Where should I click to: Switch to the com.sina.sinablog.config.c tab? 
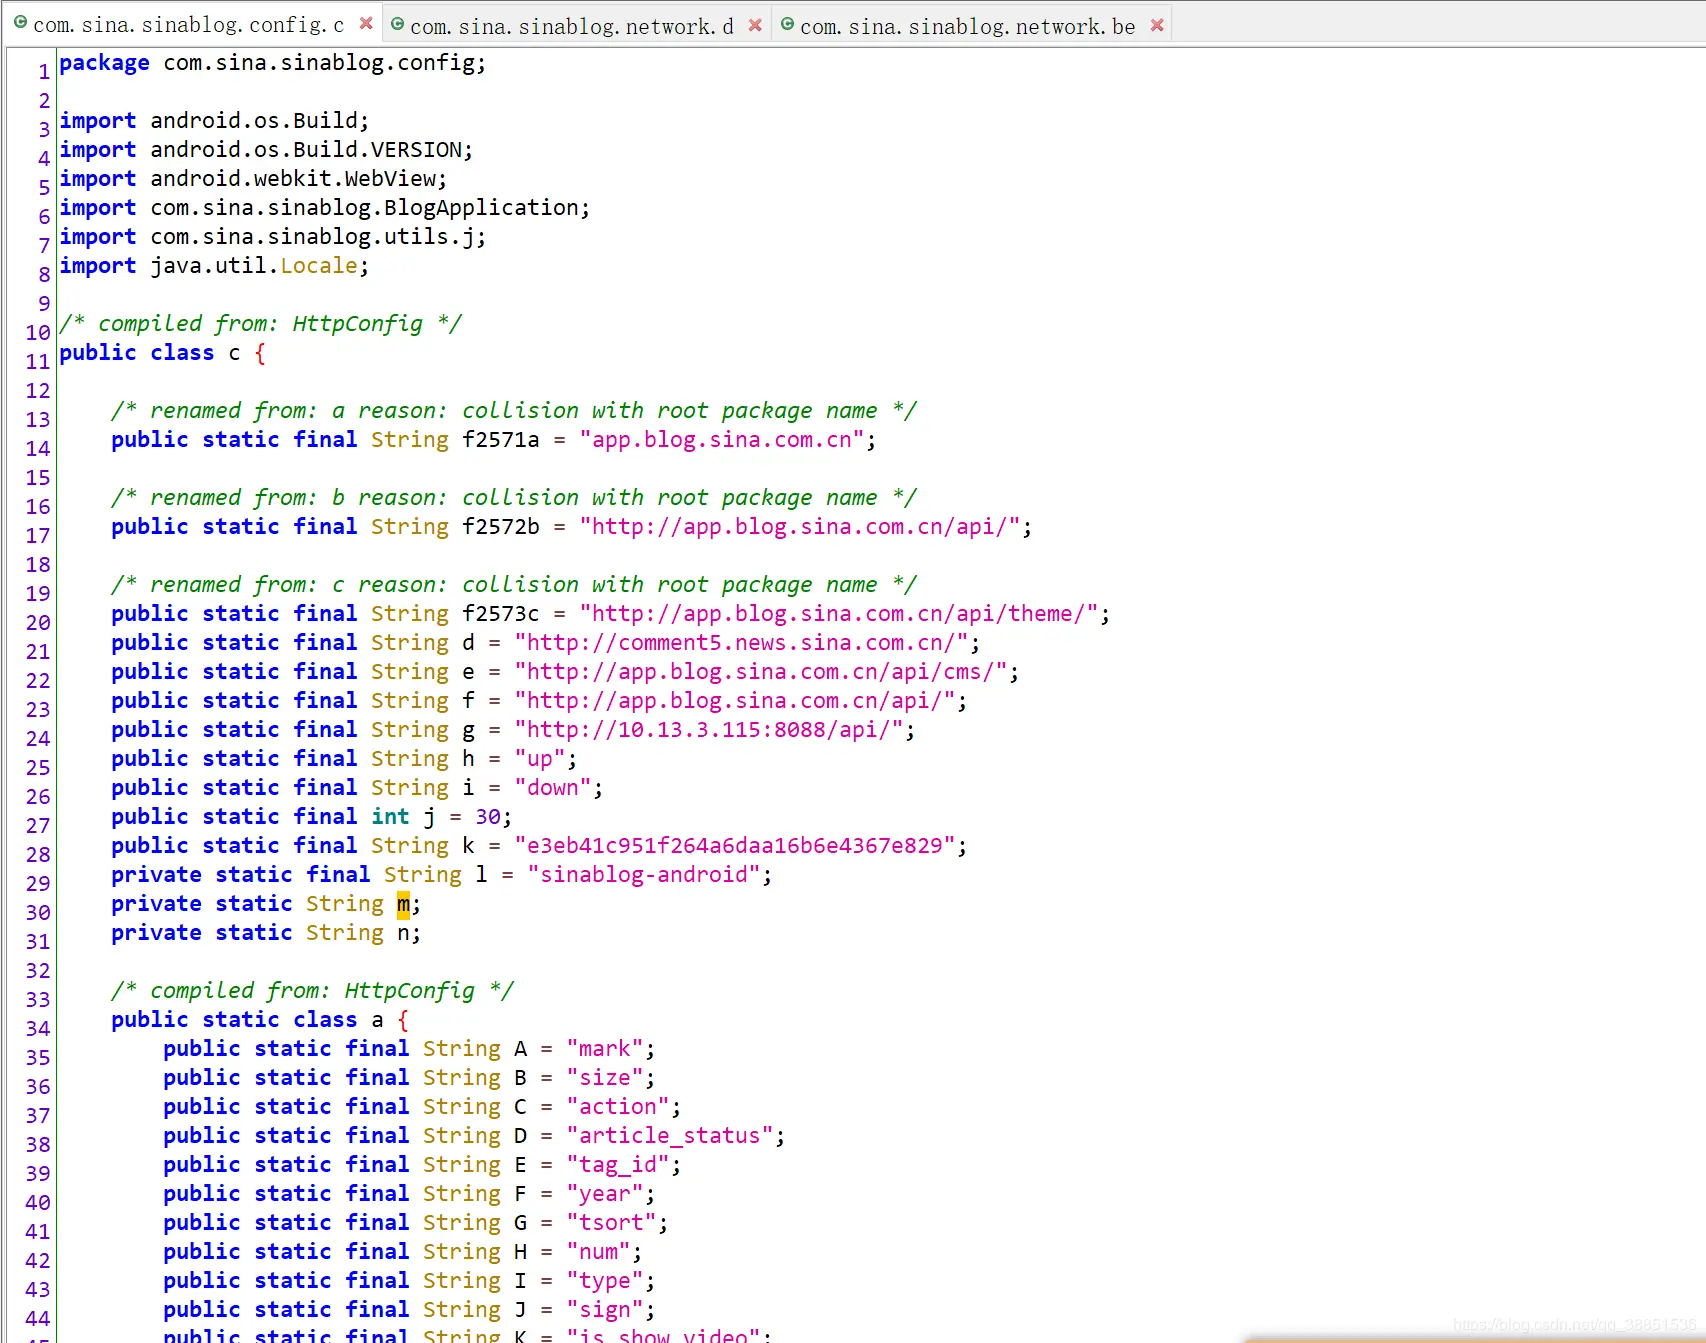(x=189, y=25)
